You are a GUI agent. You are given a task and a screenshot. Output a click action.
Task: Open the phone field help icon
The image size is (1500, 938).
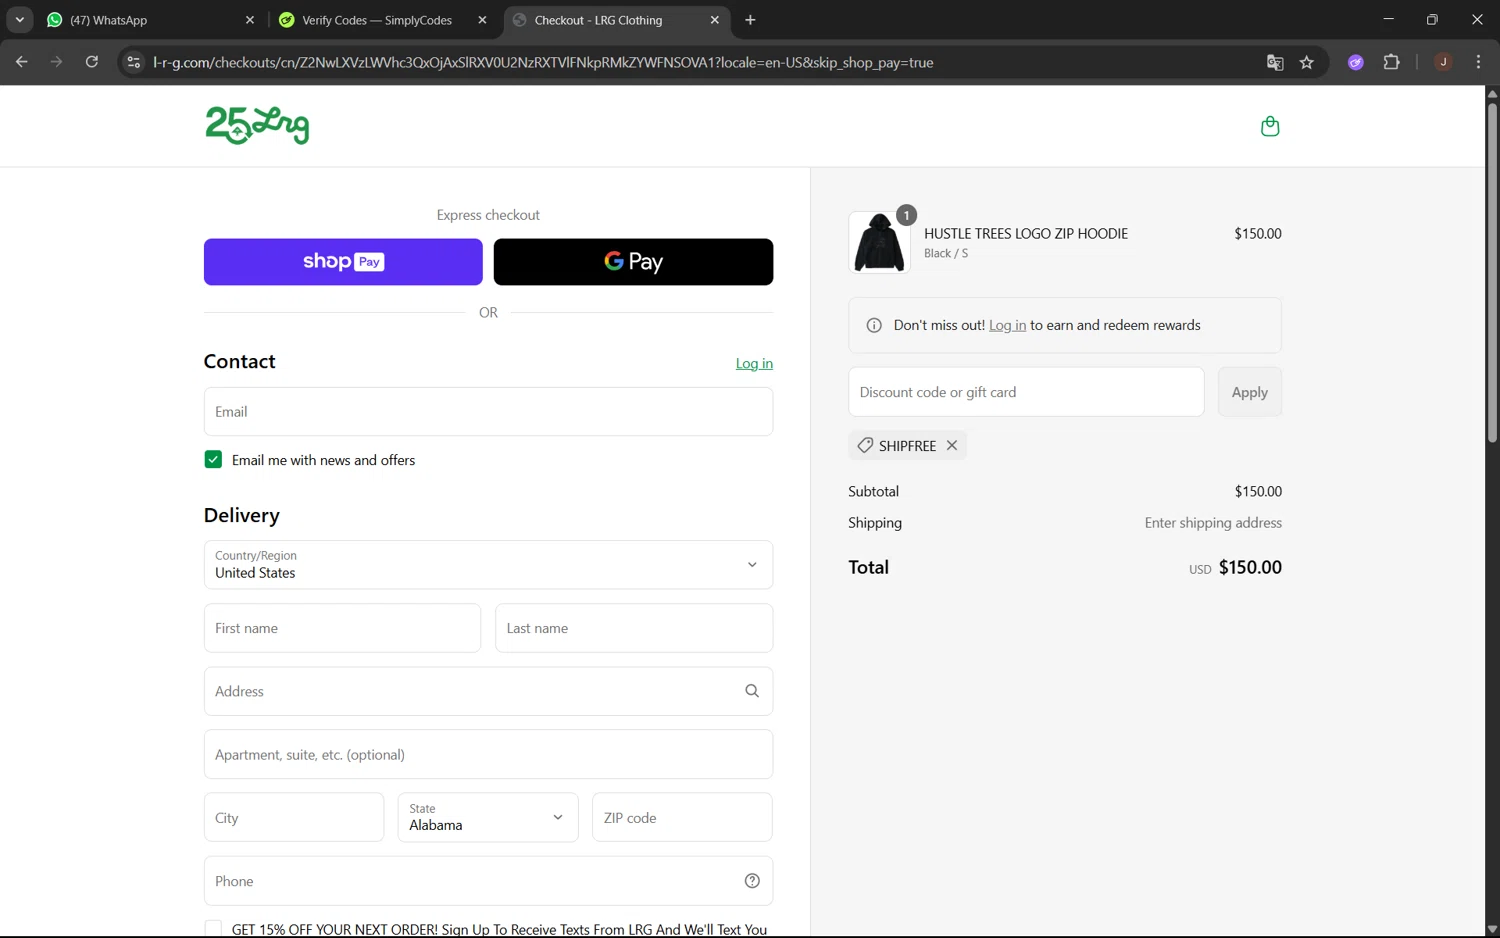tap(752, 881)
